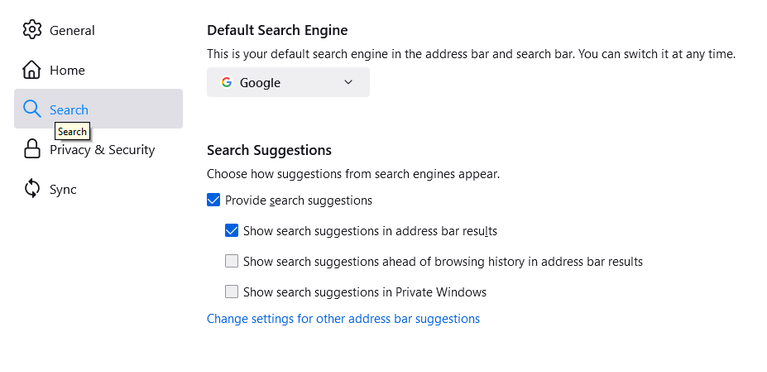Click the General gear icon

(x=32, y=30)
